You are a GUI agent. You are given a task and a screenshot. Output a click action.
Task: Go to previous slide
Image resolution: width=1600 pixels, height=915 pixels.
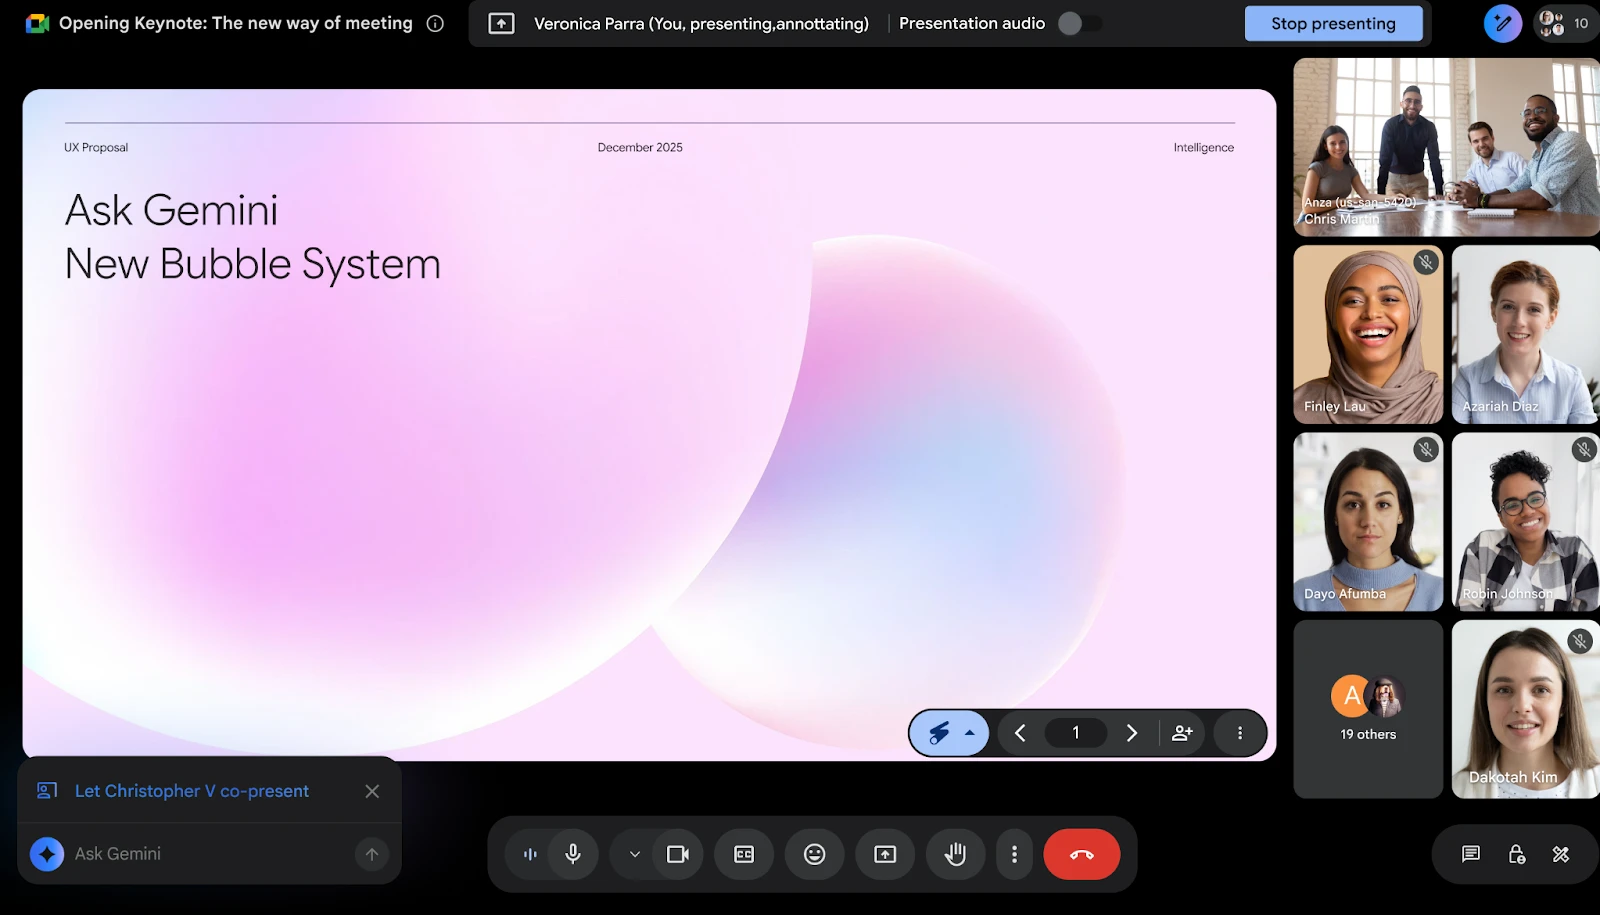tap(1020, 733)
